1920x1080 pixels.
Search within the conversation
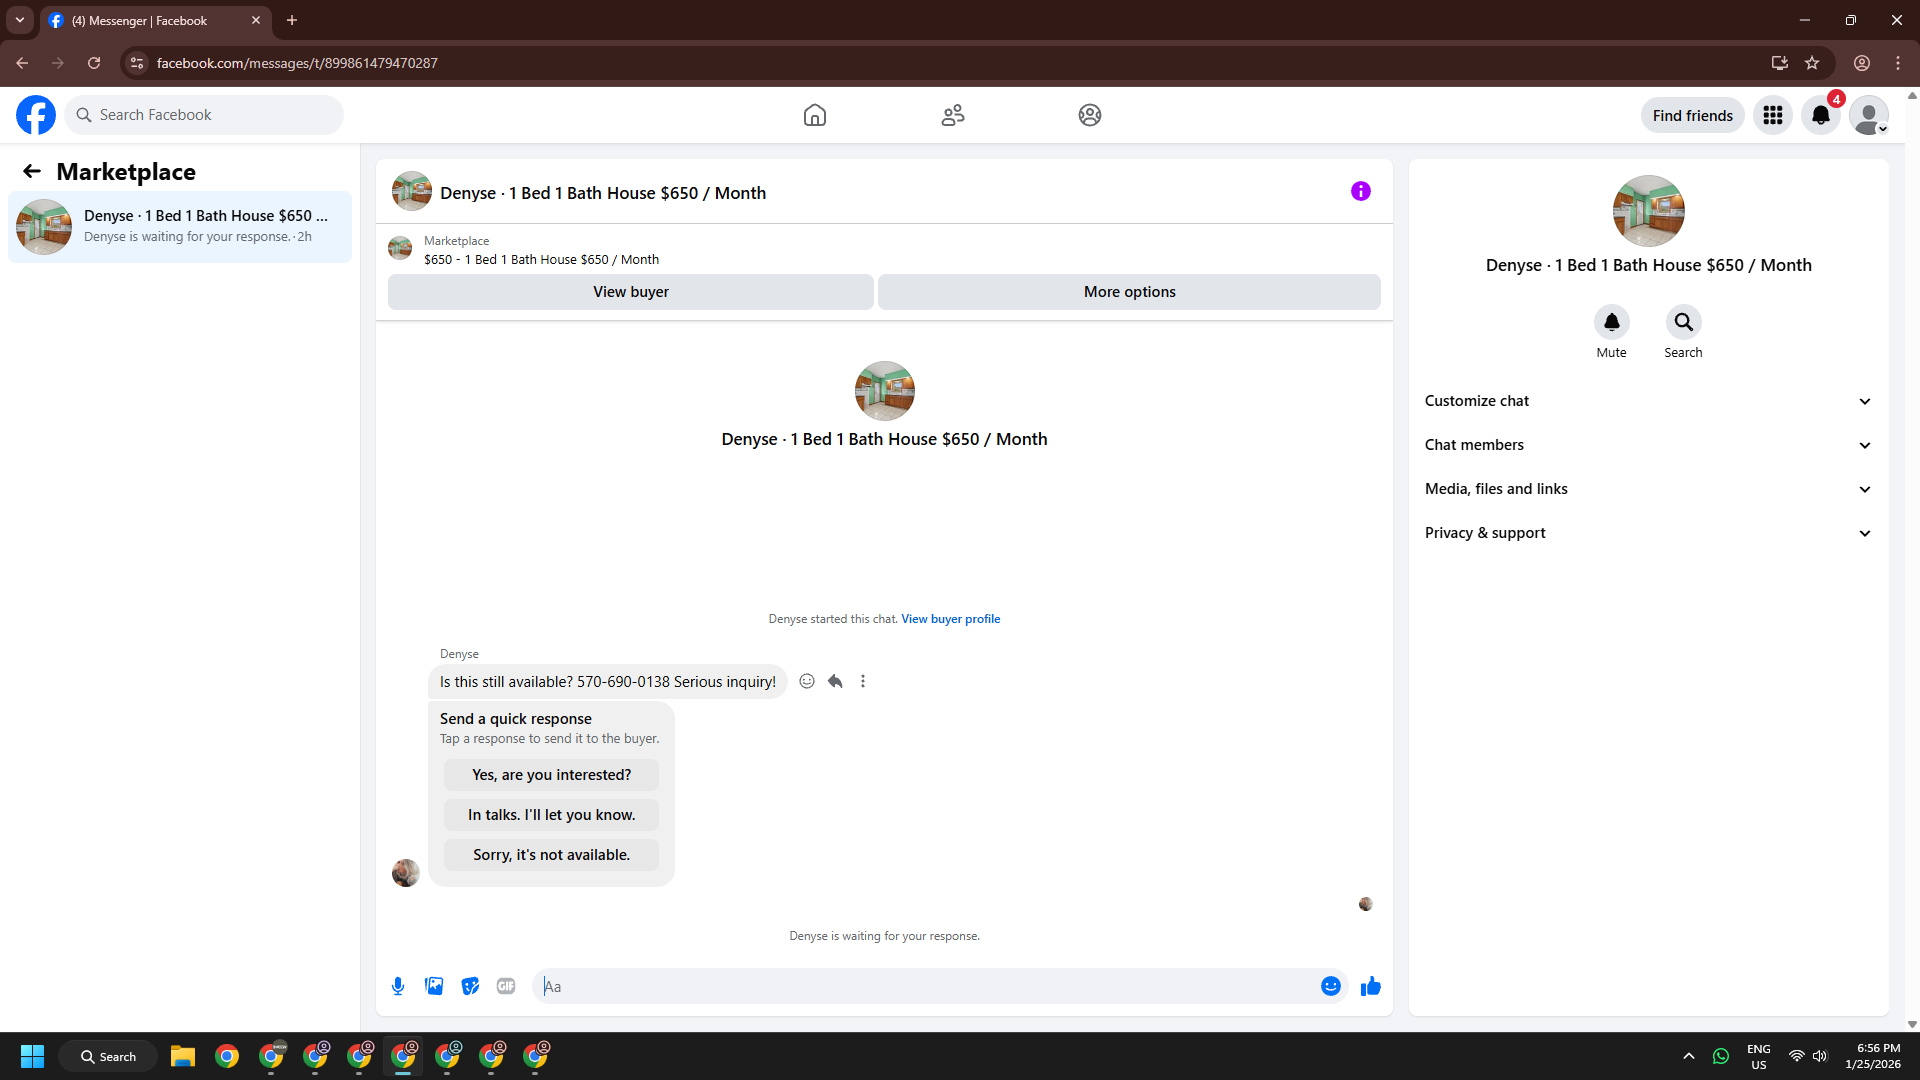[1684, 322]
